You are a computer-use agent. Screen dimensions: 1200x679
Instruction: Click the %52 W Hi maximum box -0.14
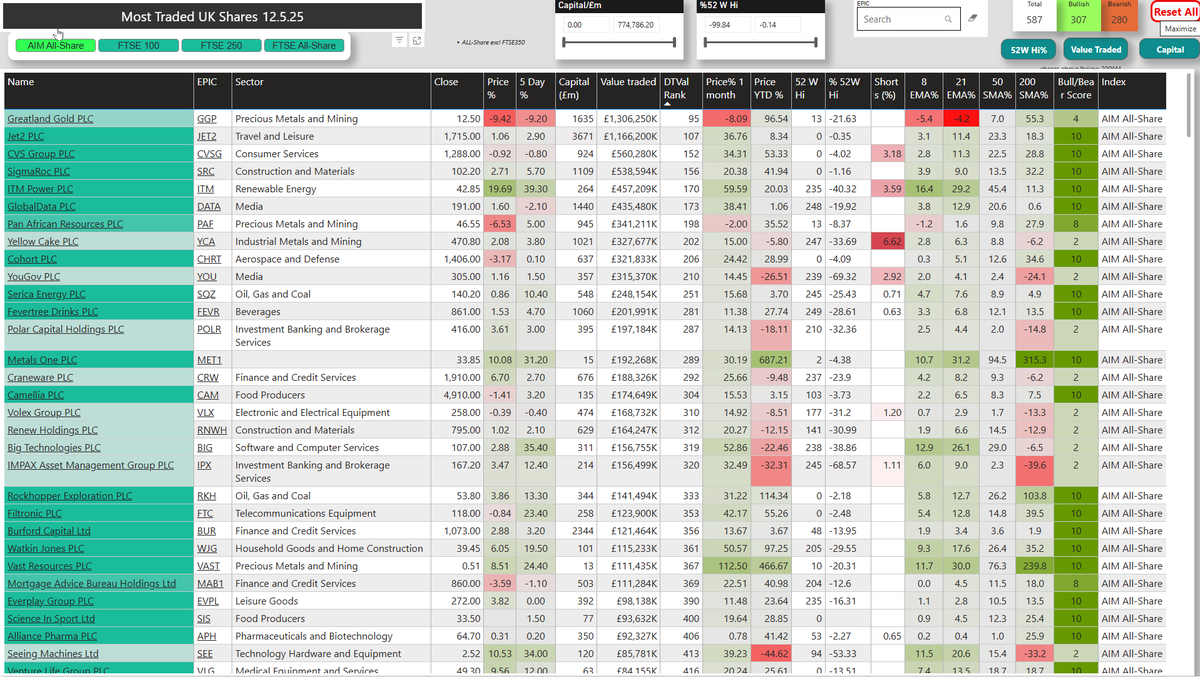779,24
